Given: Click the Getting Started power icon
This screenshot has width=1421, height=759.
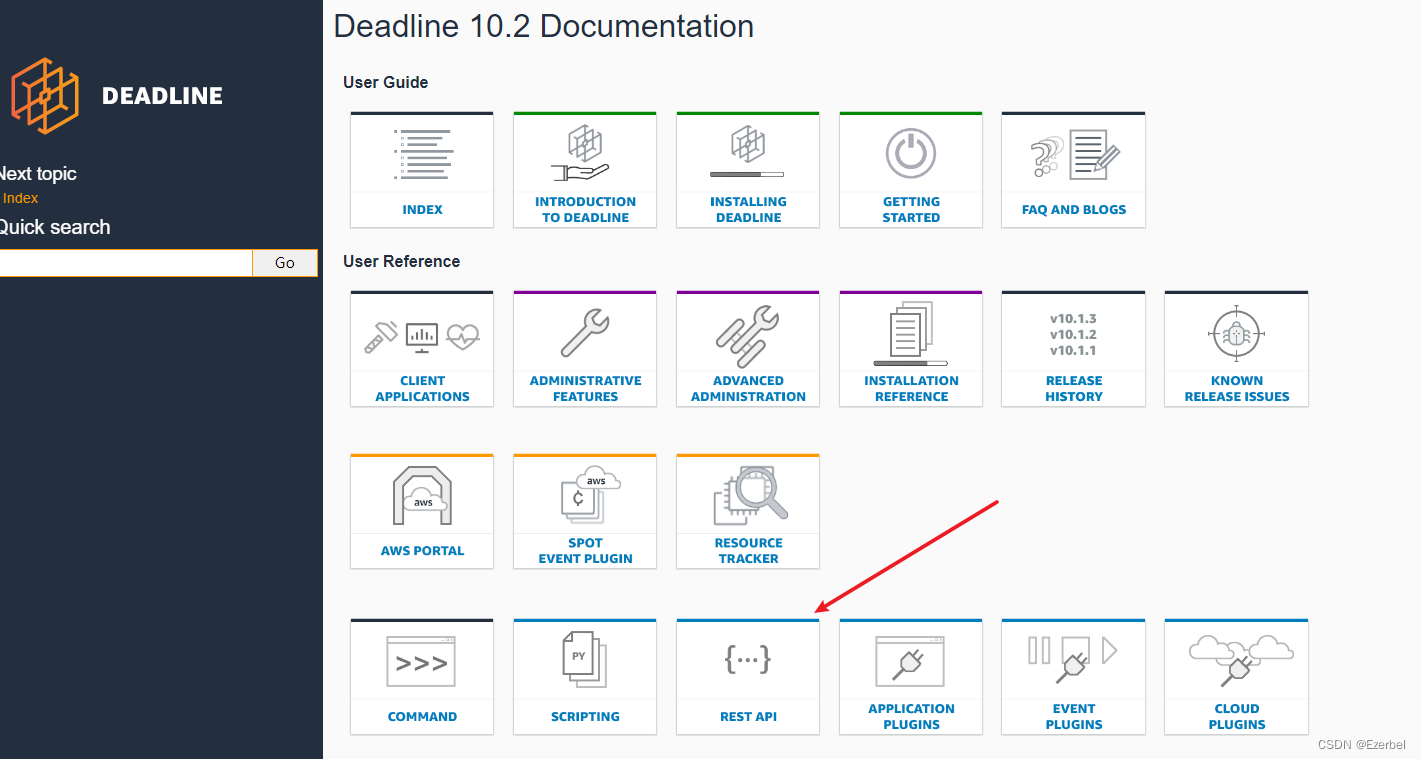Looking at the screenshot, I should point(911,152).
